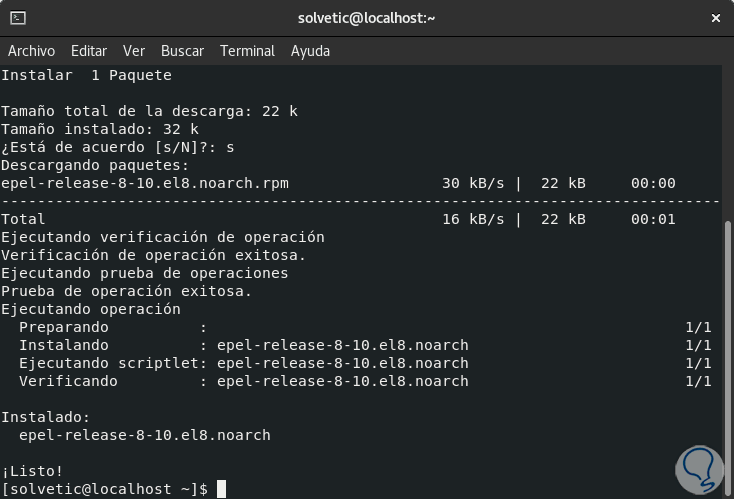The image size is (734, 499).
Task: Close the terminal window
Action: click(x=714, y=18)
